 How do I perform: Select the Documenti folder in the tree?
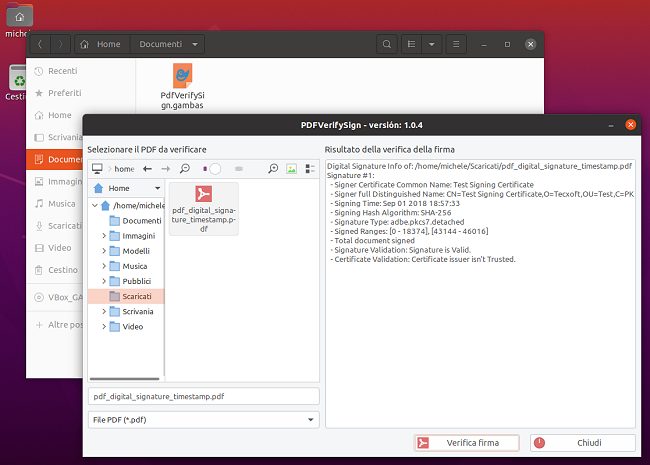click(x=141, y=221)
